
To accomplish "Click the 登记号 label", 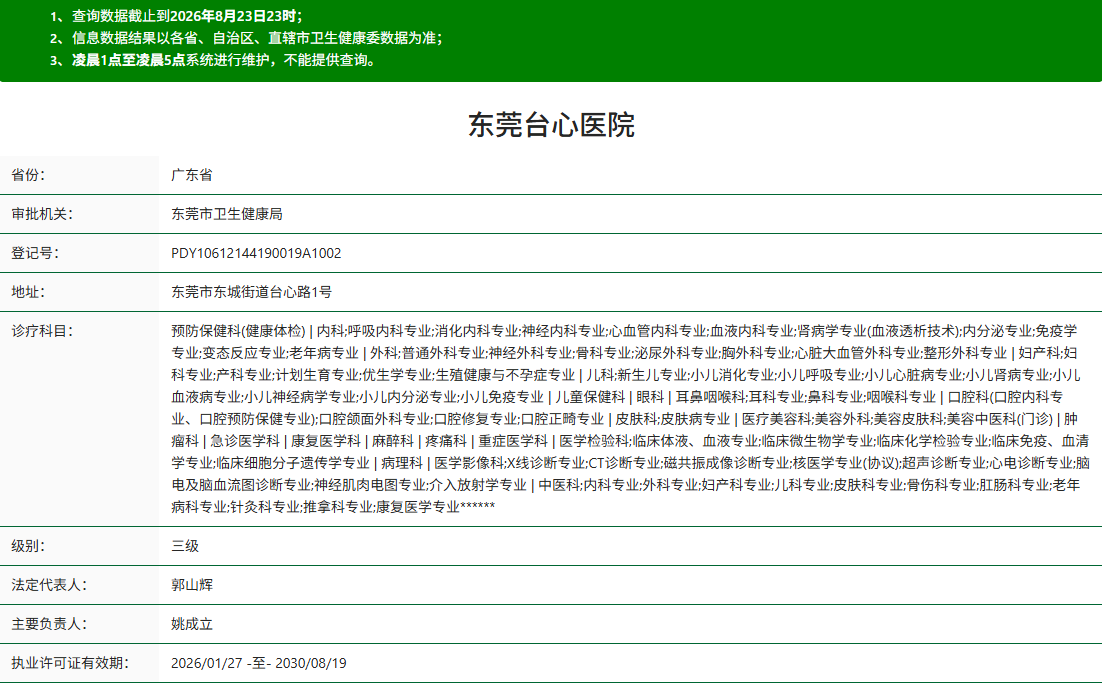I will pyautogui.click(x=34, y=253).
